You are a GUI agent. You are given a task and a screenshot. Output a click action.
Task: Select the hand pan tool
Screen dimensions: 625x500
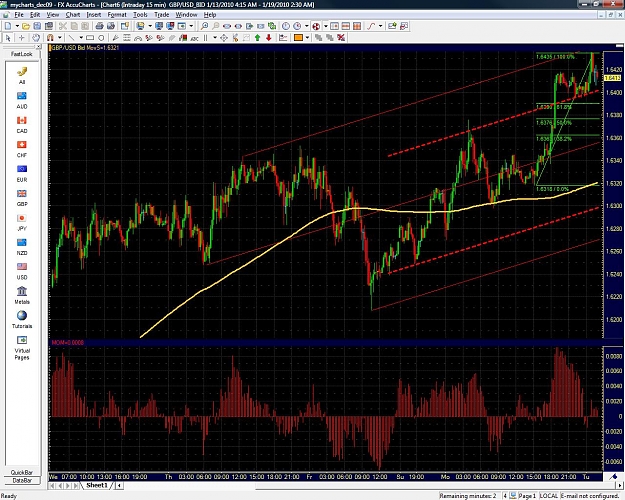pyautogui.click(x=36, y=38)
